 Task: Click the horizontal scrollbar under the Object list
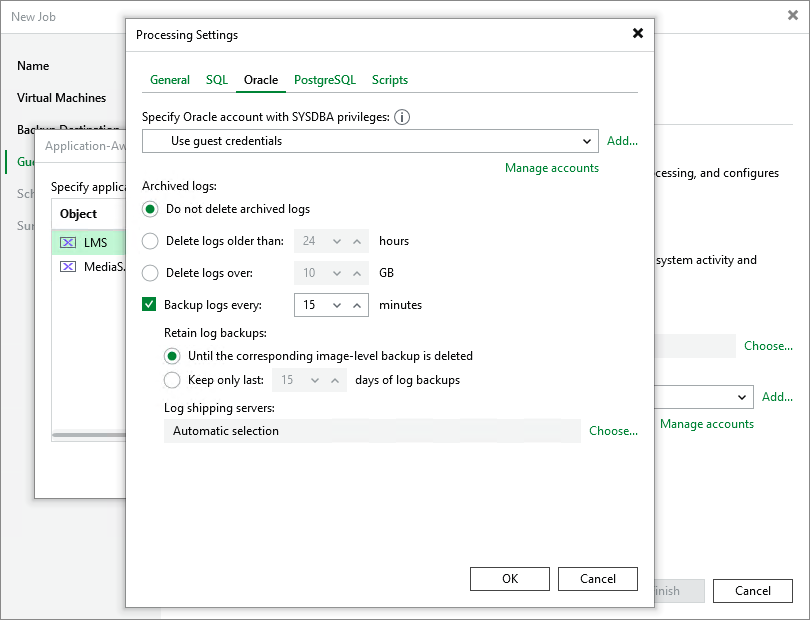(90, 435)
